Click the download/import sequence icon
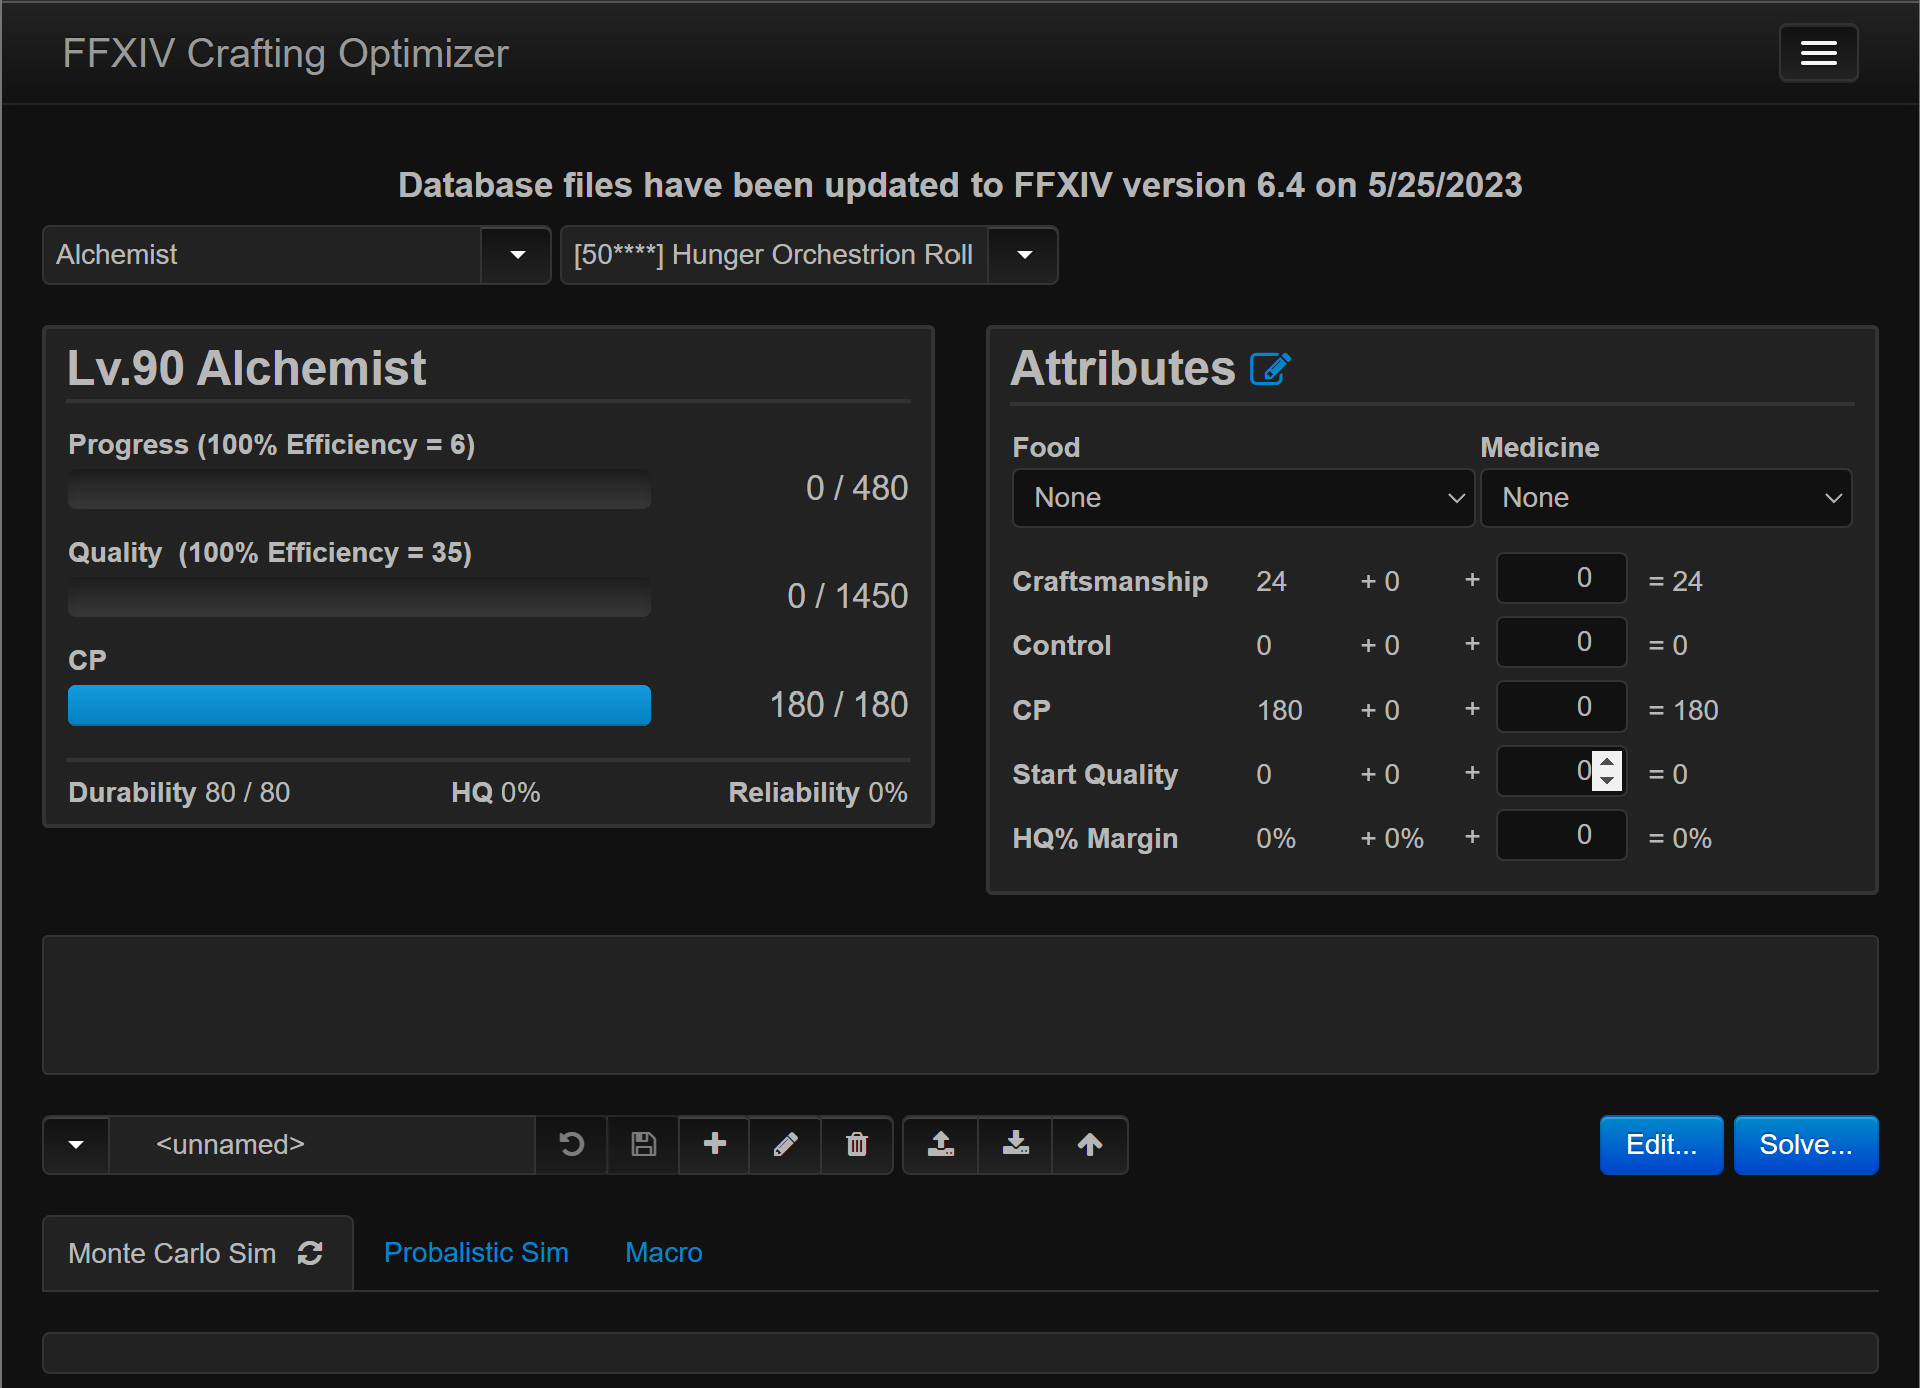 tap(1015, 1144)
